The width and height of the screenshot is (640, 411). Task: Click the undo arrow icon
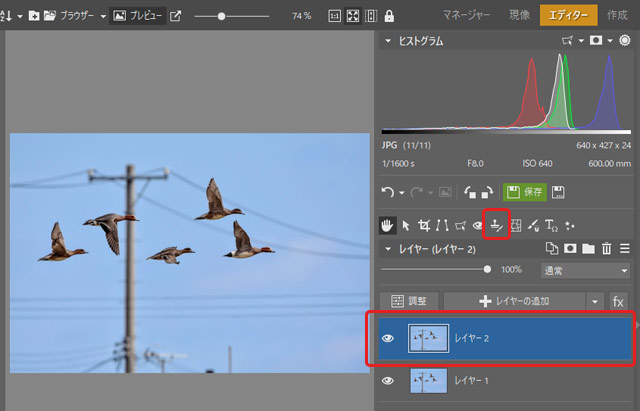(x=387, y=192)
